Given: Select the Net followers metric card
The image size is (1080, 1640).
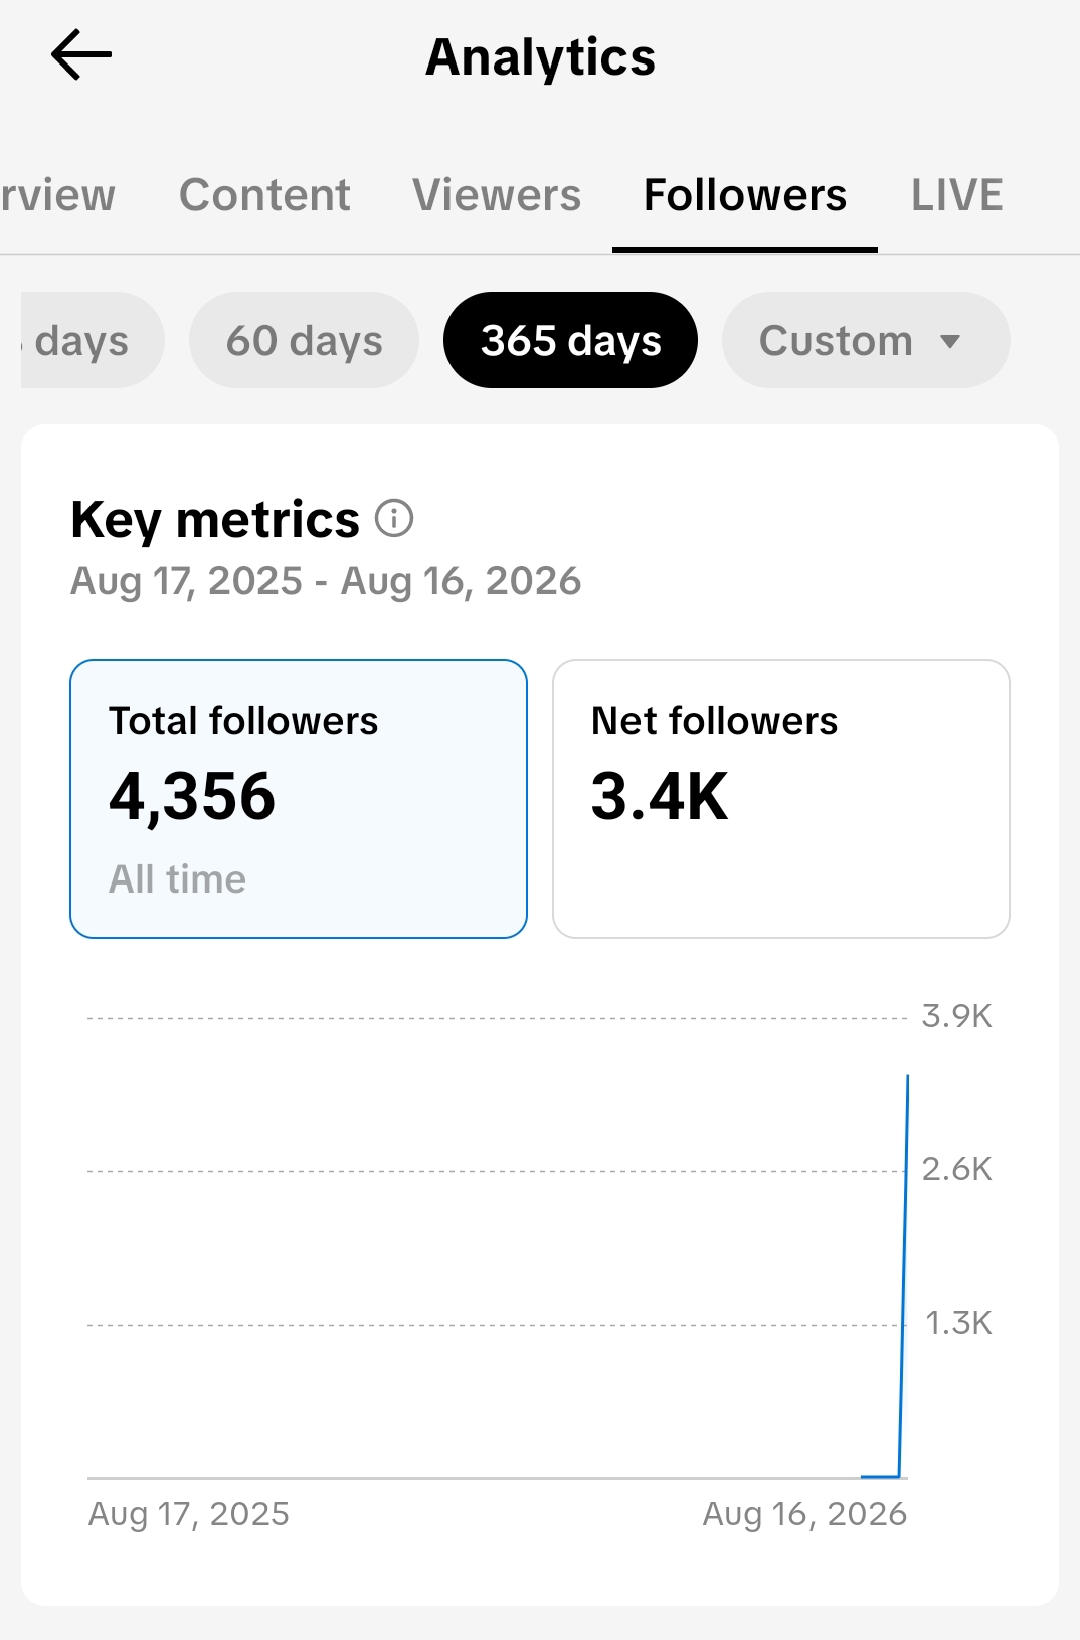Looking at the screenshot, I should tap(781, 799).
